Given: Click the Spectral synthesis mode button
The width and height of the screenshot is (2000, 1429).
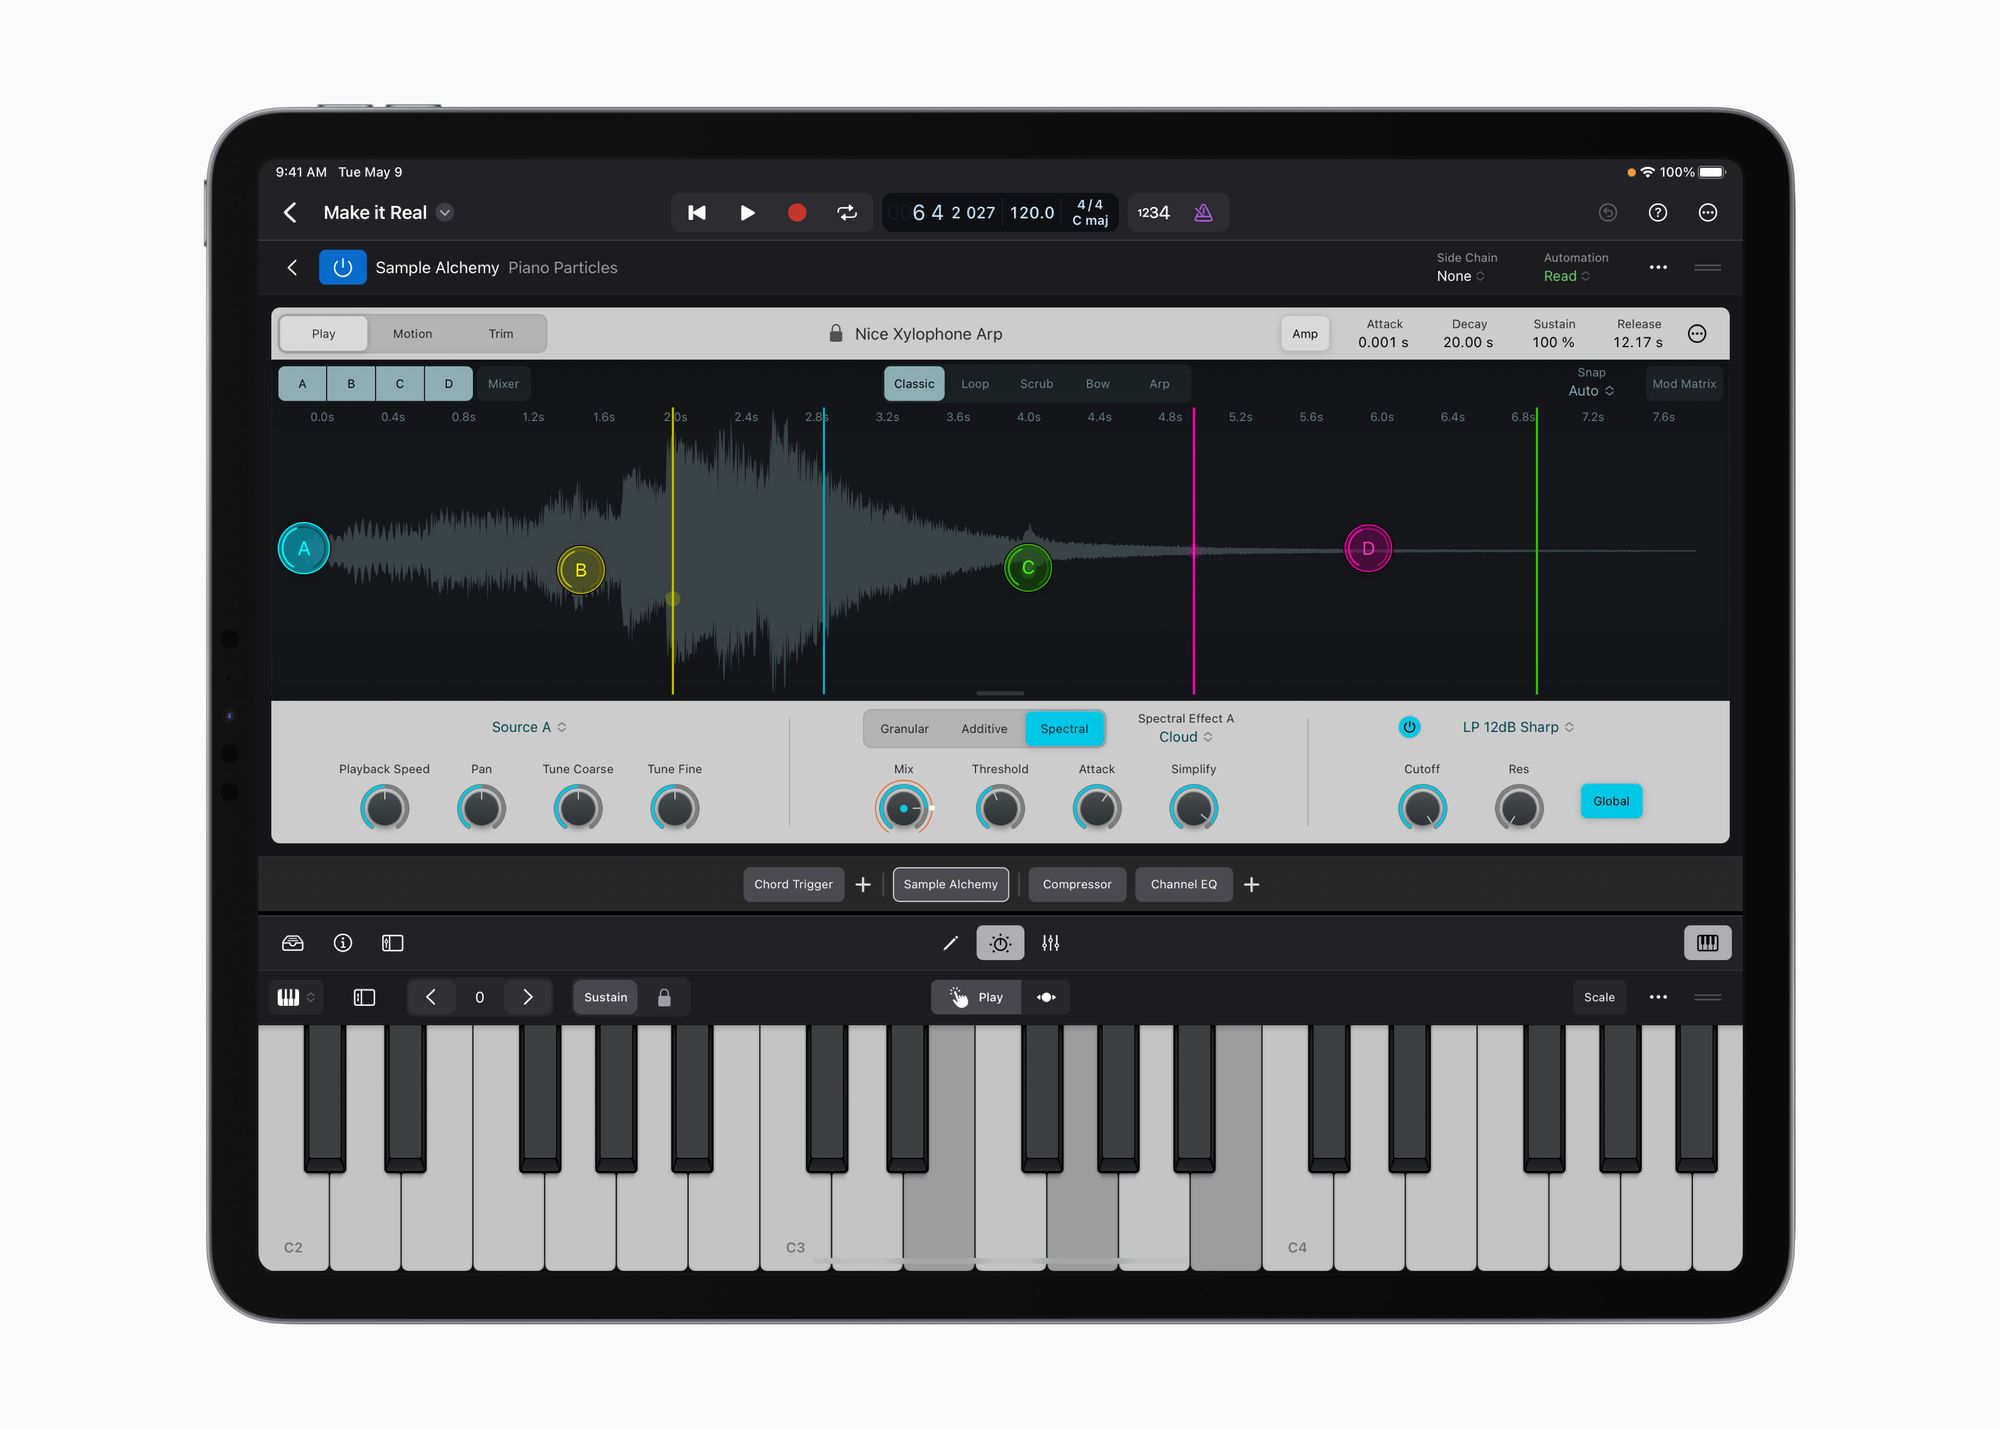Looking at the screenshot, I should point(1064,727).
